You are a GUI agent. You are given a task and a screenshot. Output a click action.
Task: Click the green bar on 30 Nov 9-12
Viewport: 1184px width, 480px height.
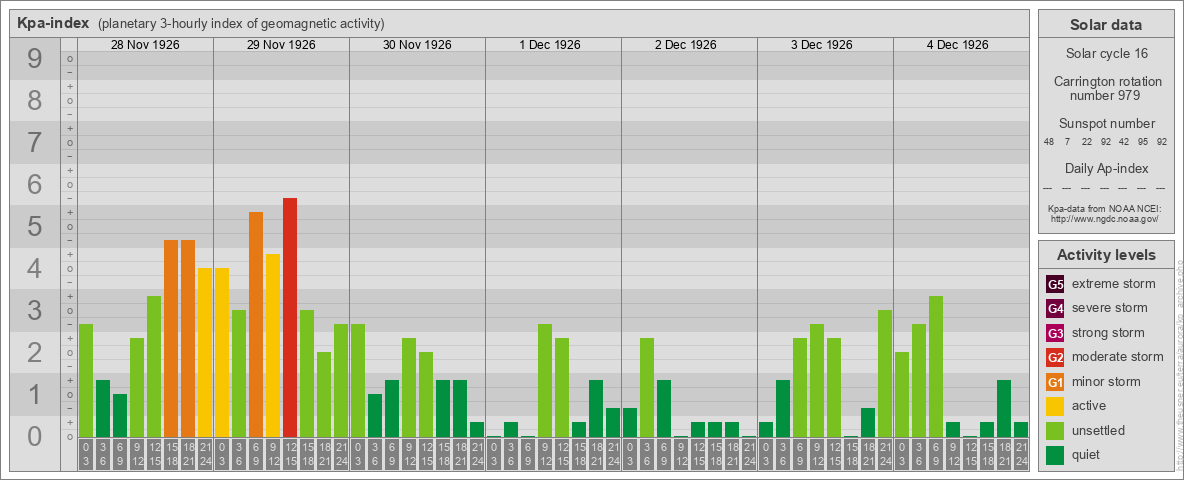(x=409, y=388)
